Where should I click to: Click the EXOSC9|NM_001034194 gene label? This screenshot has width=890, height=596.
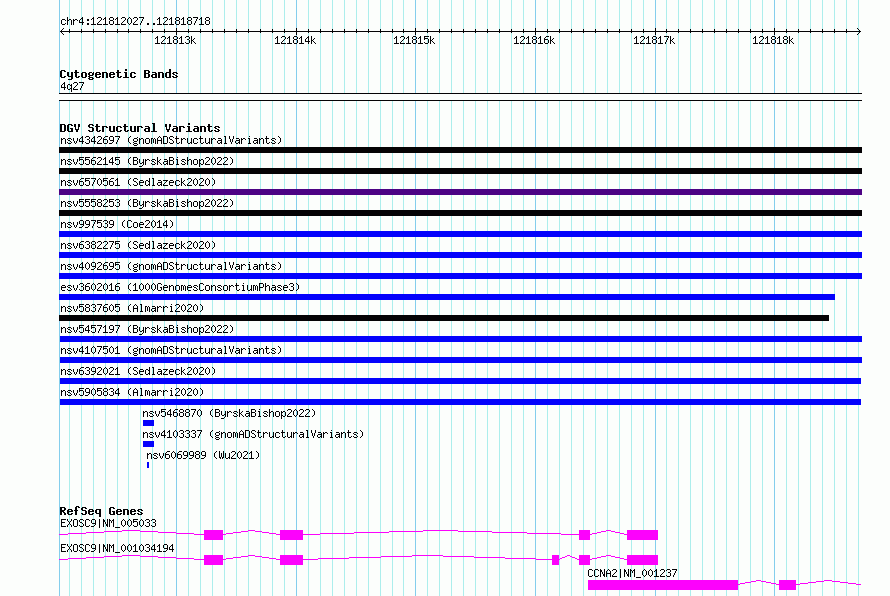pos(117,548)
